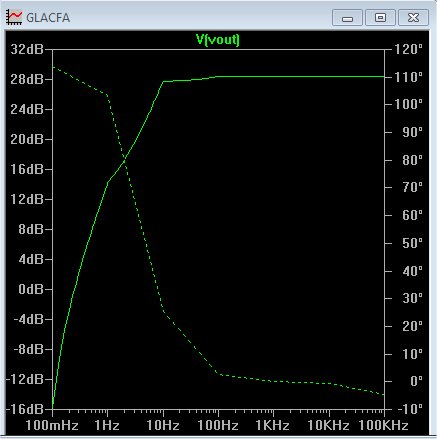Image resolution: width=437 pixels, height=439 pixels.
Task: Click the 70° phase axis label
Action: coord(413,188)
